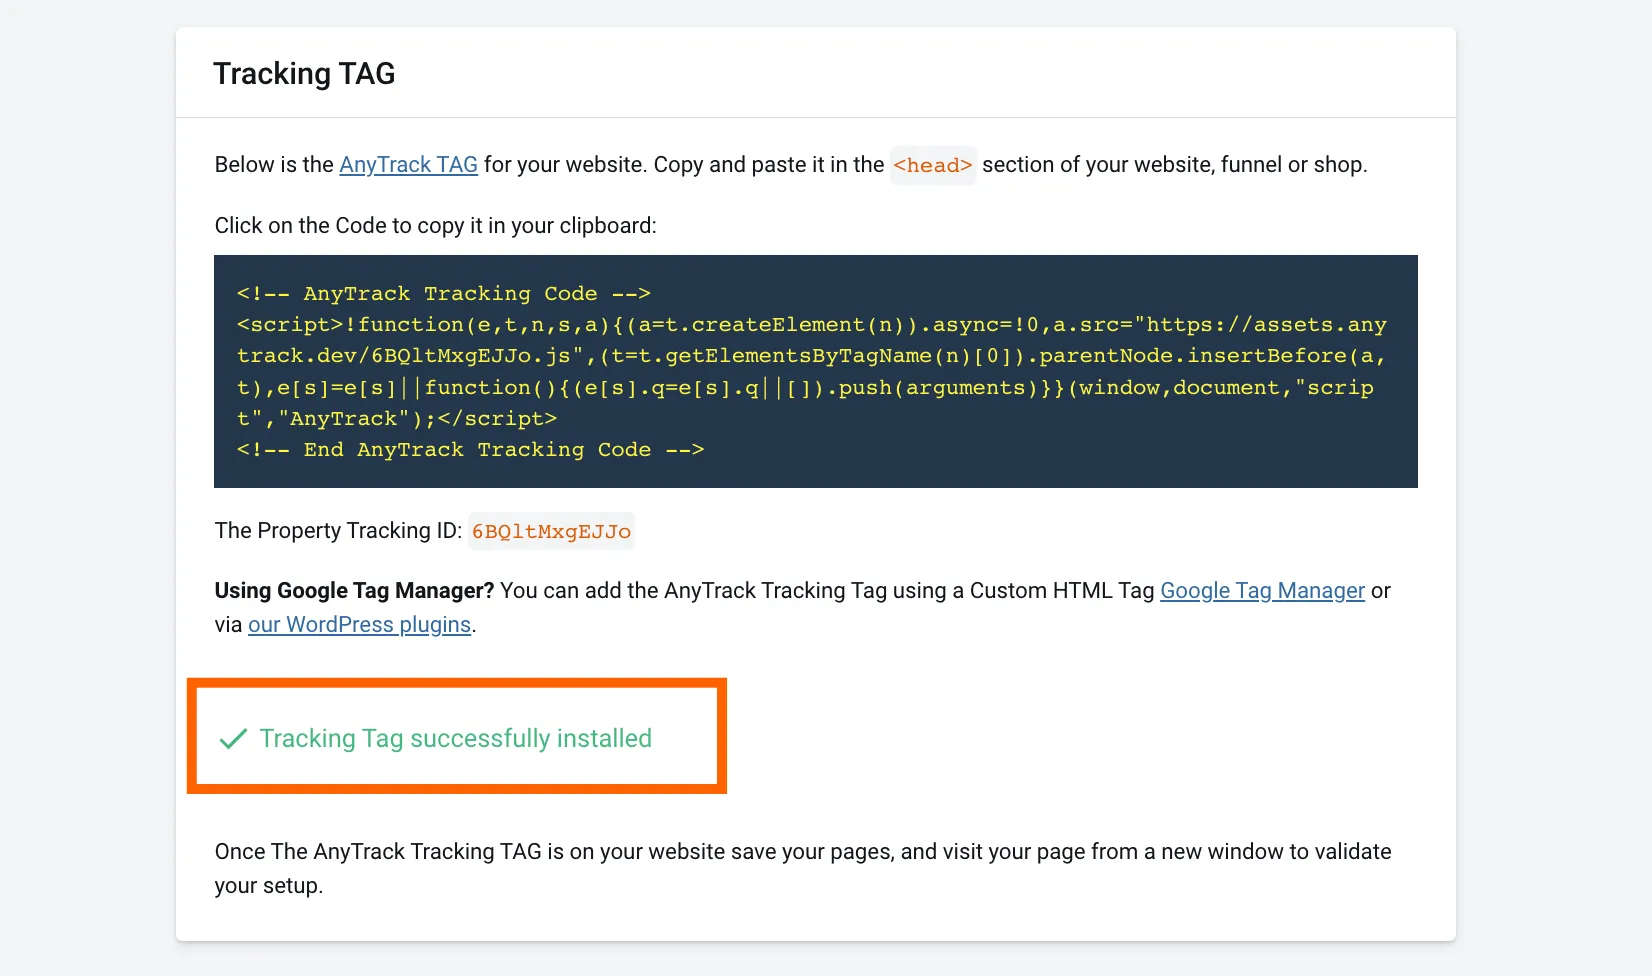Open the Google Tag Manager link
The width and height of the screenshot is (1652, 976).
click(1262, 591)
